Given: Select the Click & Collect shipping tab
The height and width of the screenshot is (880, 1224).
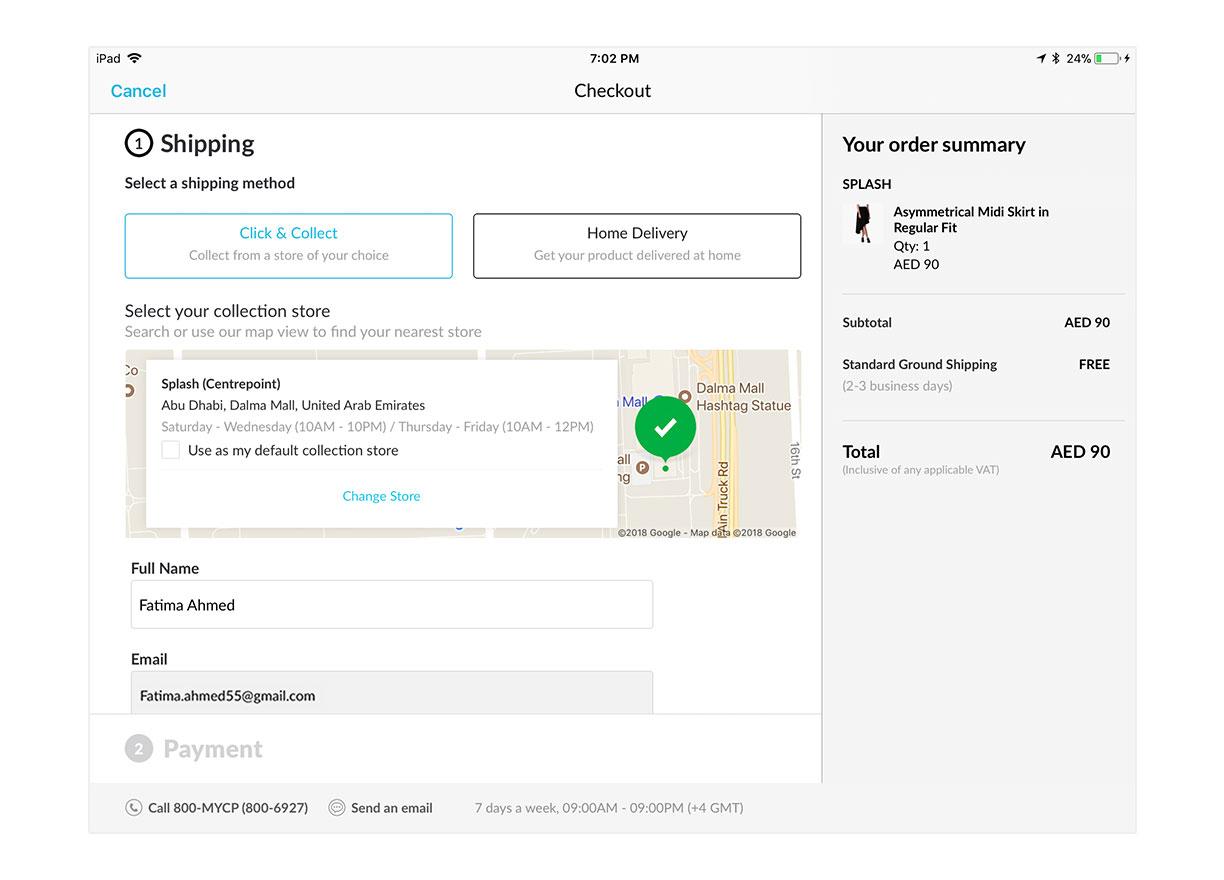Looking at the screenshot, I should [288, 245].
